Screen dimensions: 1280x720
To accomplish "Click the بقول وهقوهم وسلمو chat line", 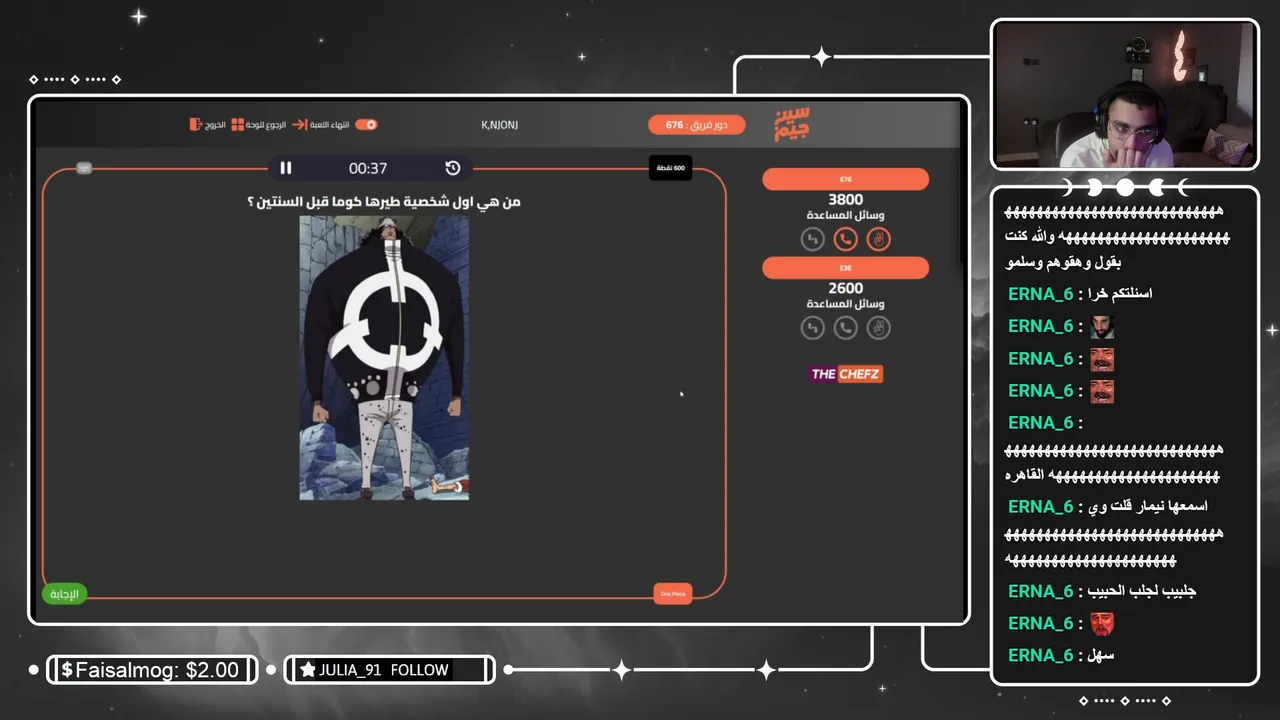I will point(1064,262).
